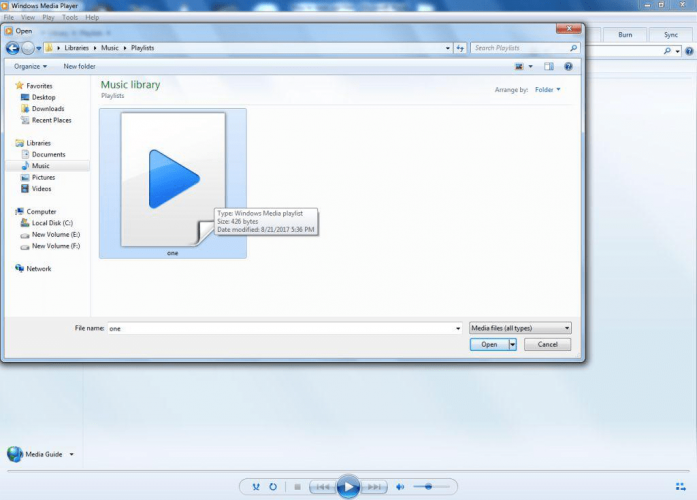Open the Help menu in Windows Media Player
The width and height of the screenshot is (697, 500).
pyautogui.click(x=92, y=17)
